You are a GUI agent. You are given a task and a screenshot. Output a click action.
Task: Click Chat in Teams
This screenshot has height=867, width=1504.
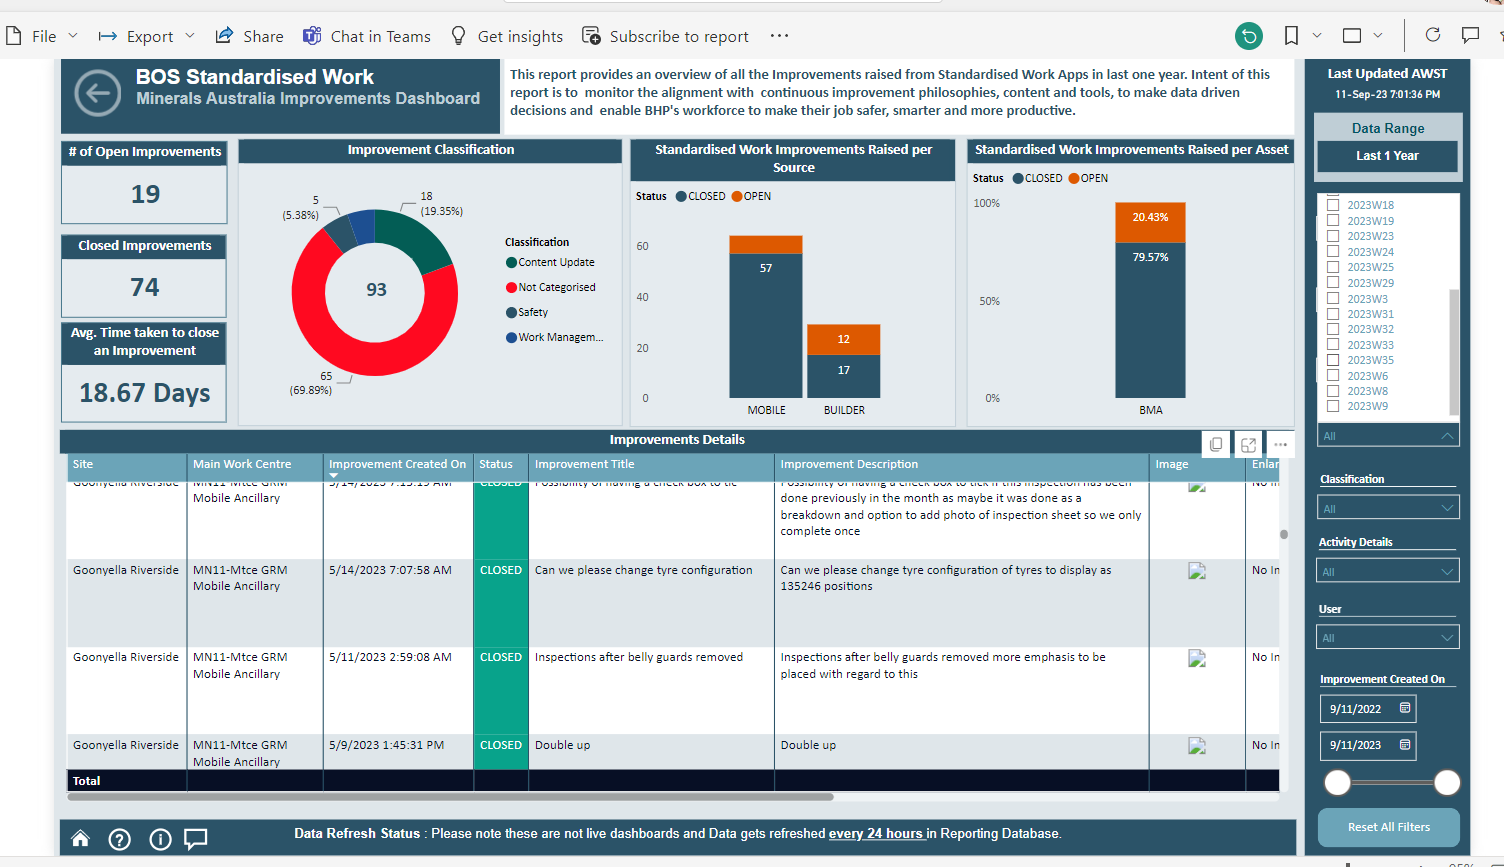tap(367, 36)
